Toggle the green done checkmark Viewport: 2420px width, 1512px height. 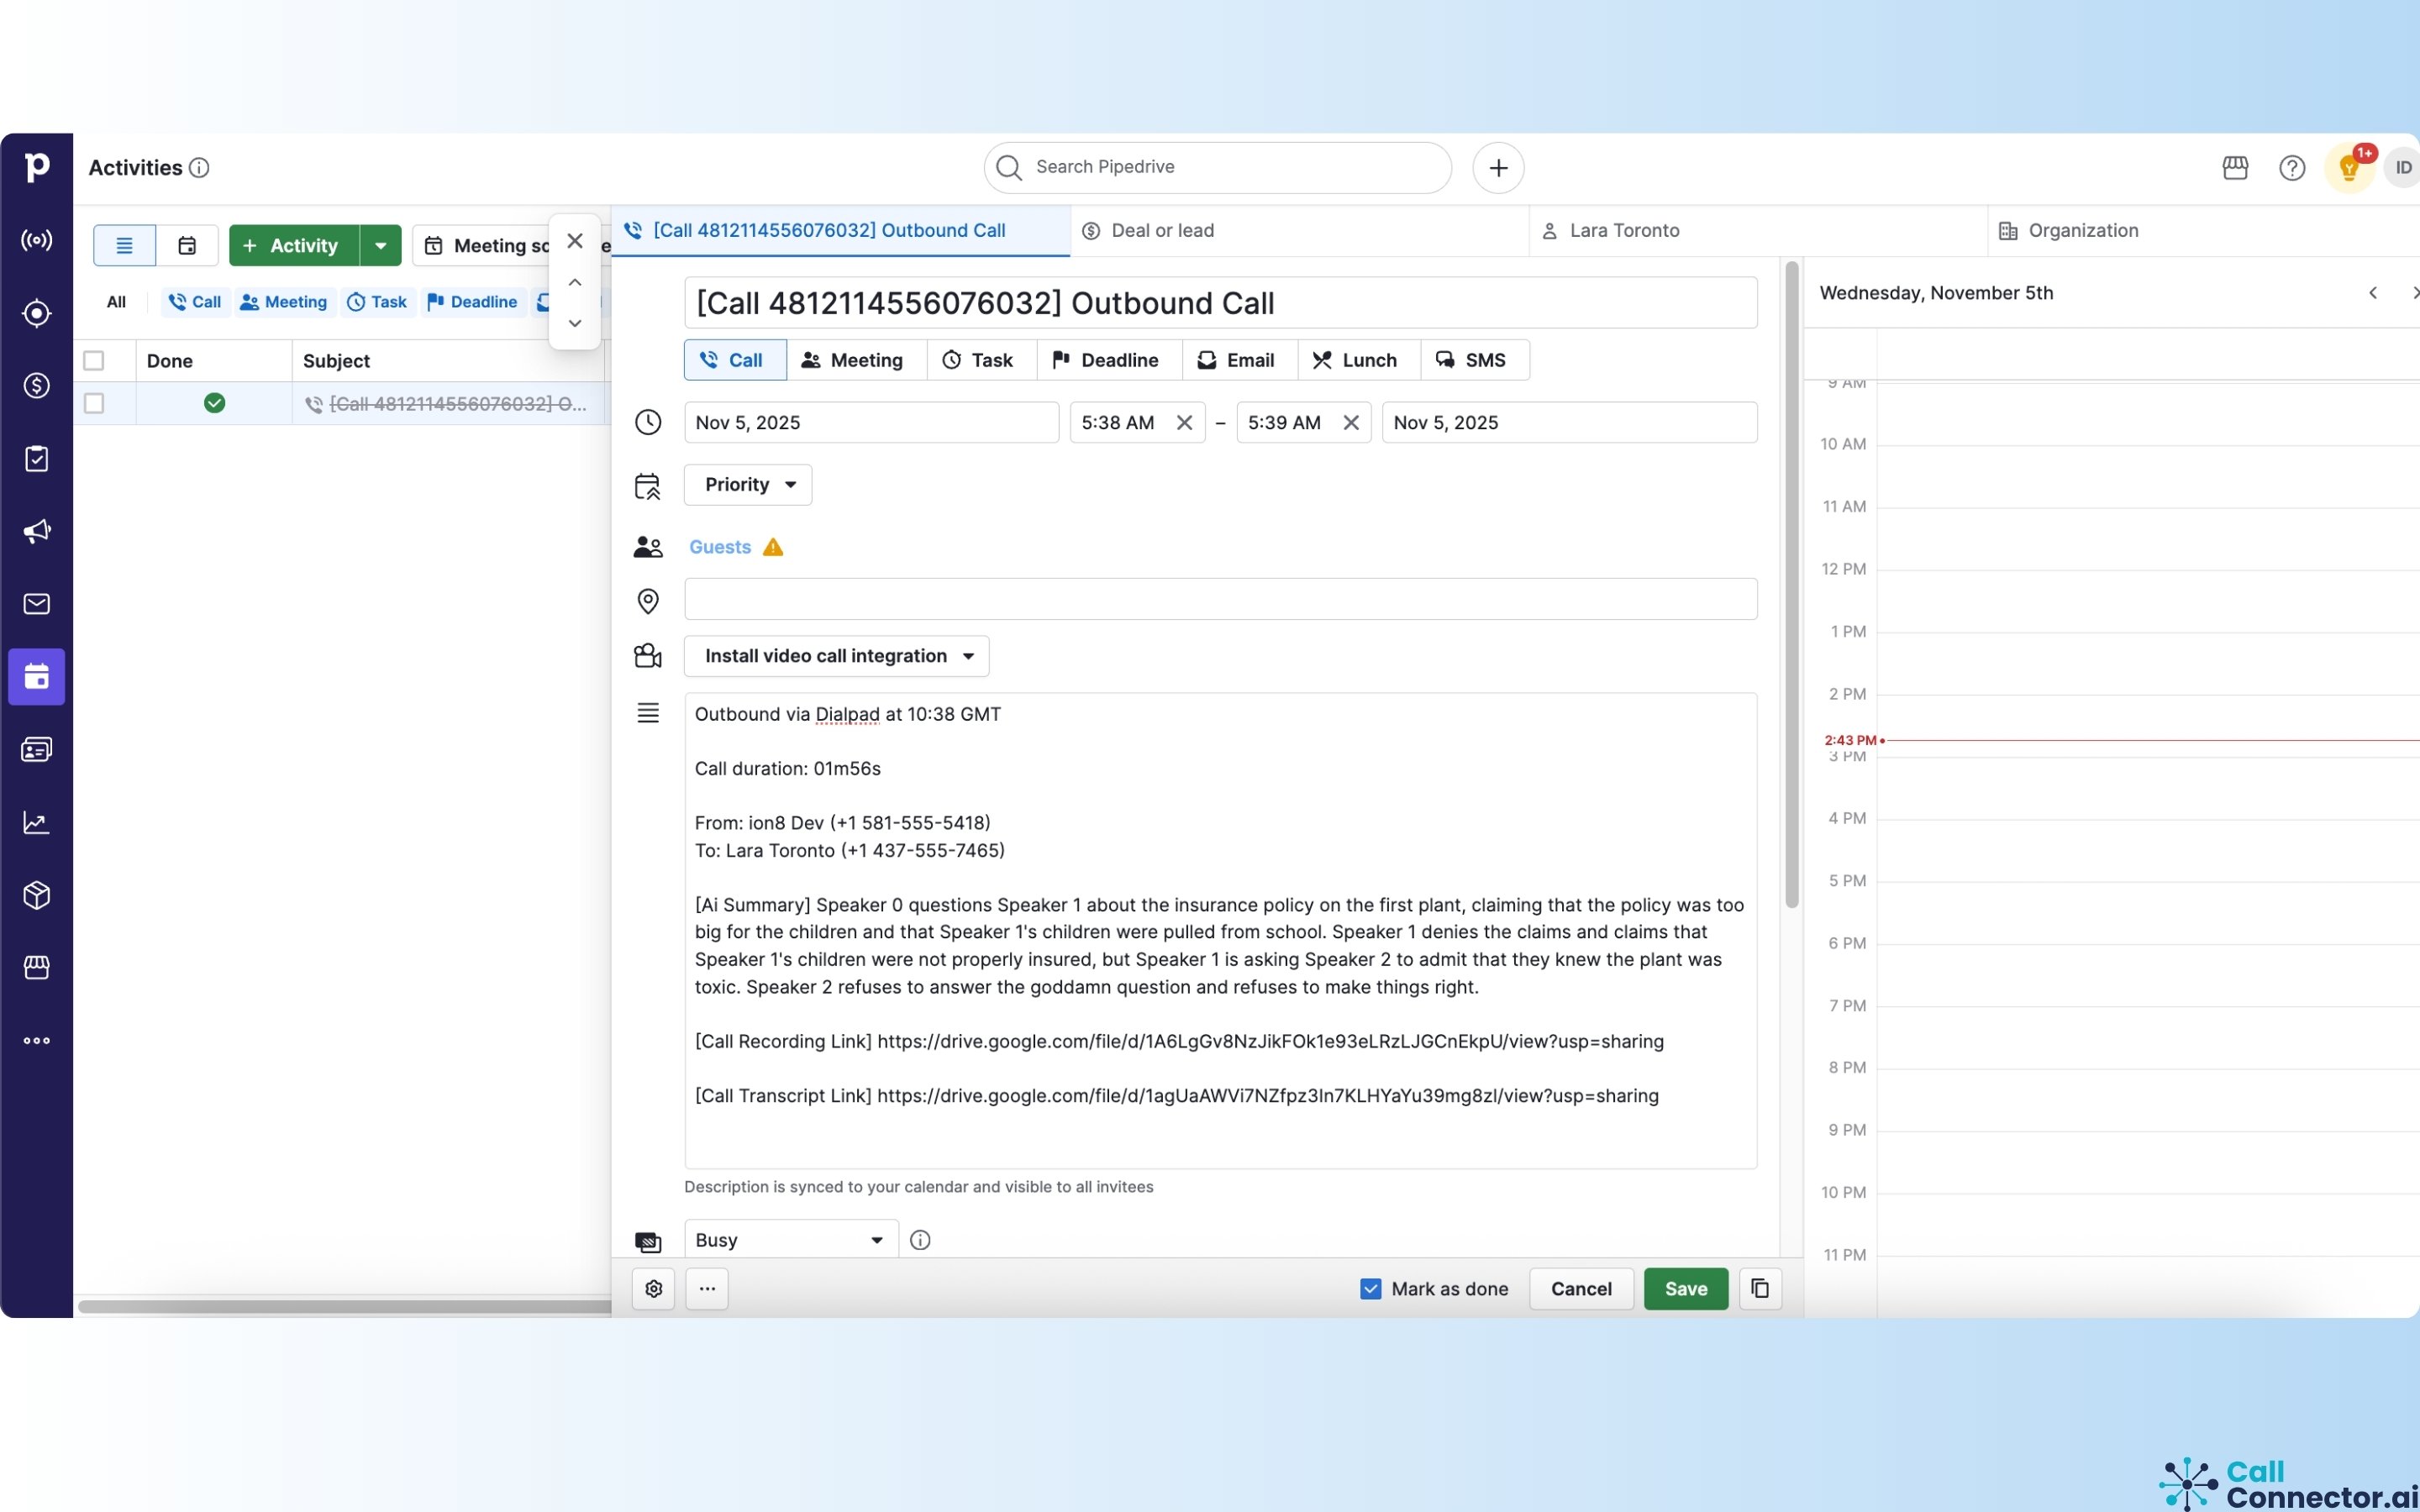point(214,403)
